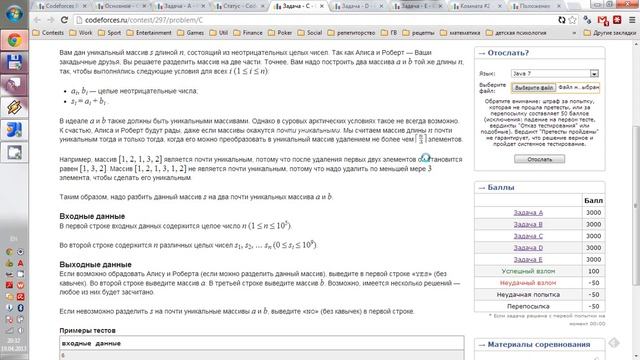Open the yellow lightning app on taskbar
The width and height of the screenshot is (640, 360).
coord(14,107)
